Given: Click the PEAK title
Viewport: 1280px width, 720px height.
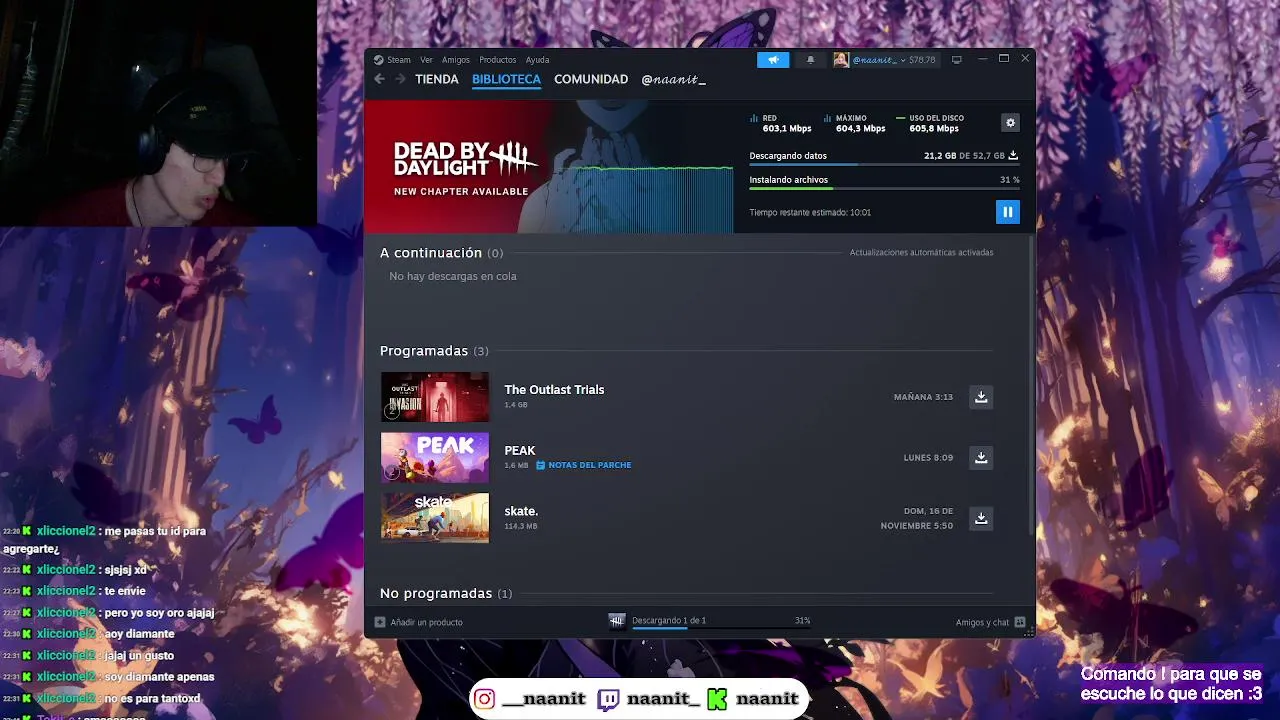Looking at the screenshot, I should point(520,451).
